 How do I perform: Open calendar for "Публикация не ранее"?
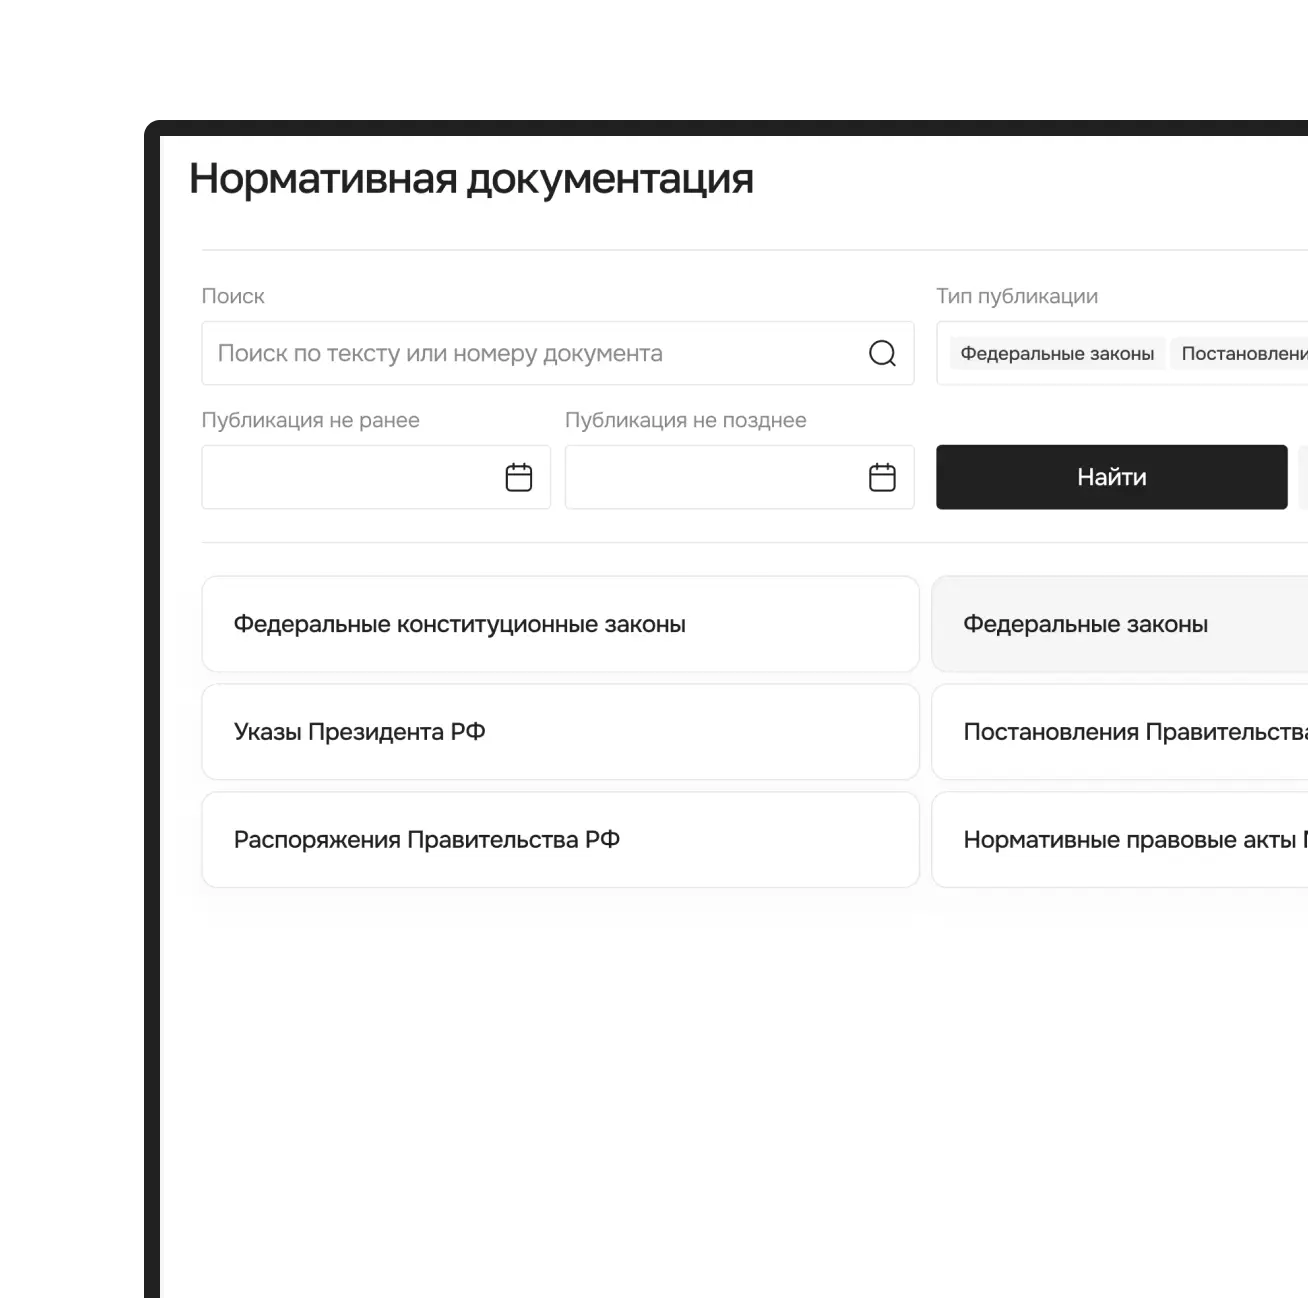[519, 477]
